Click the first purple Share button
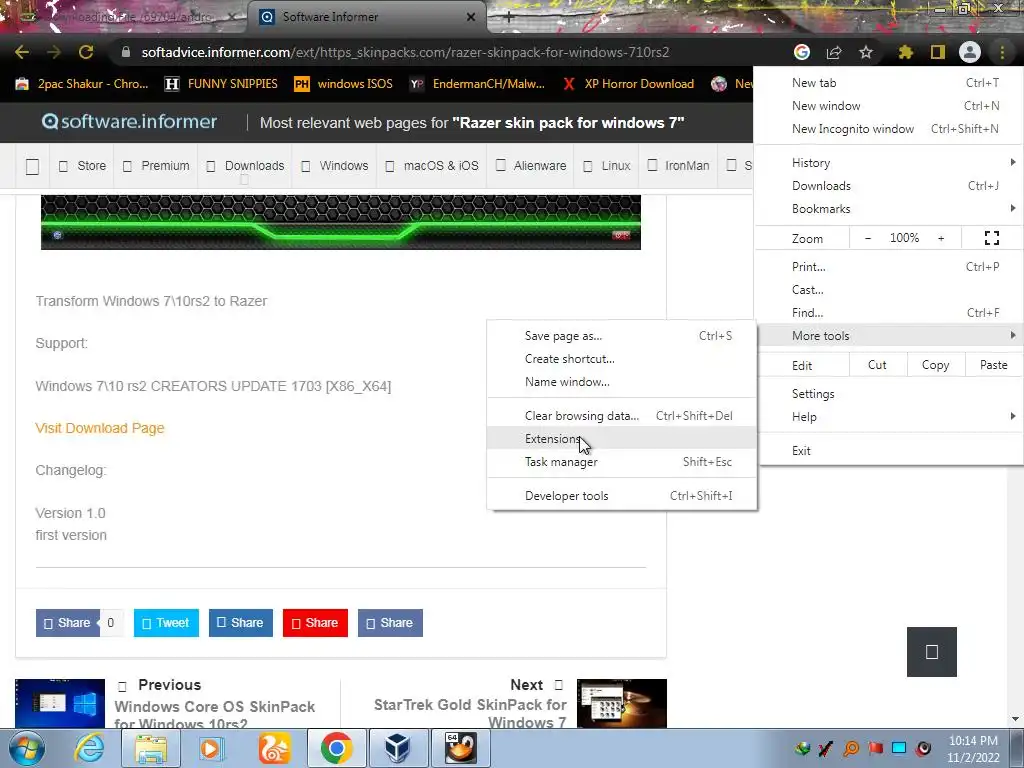 (67, 623)
